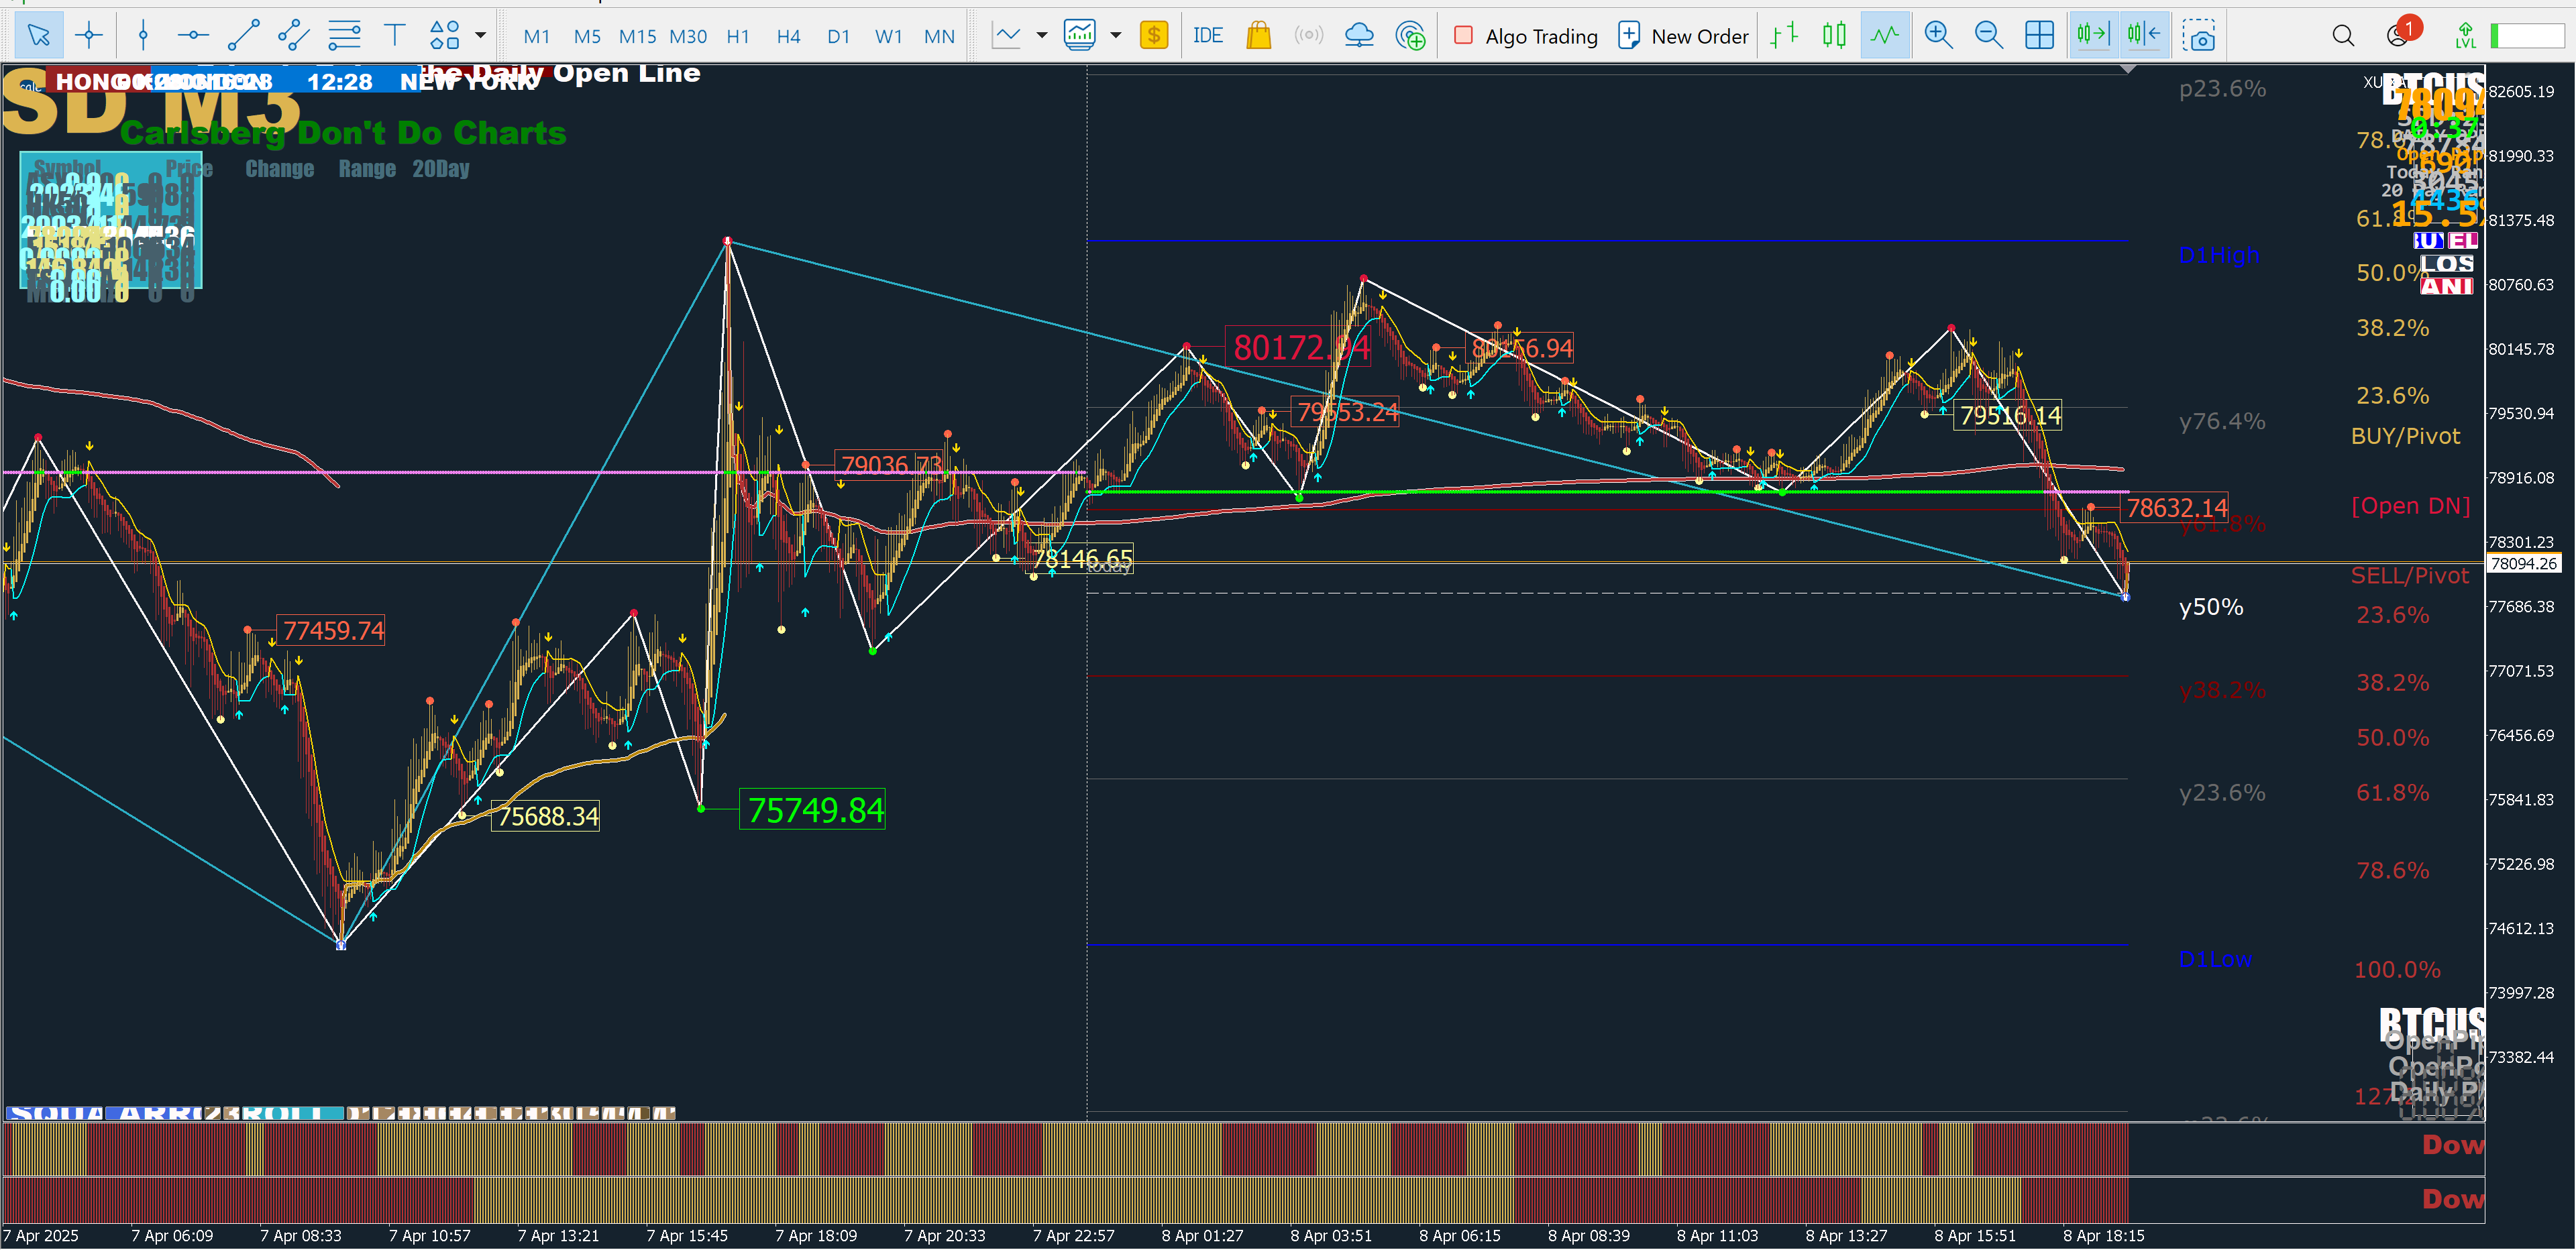Switch chart to candlestick display
This screenshot has height=1250, width=2576.
[1834, 36]
